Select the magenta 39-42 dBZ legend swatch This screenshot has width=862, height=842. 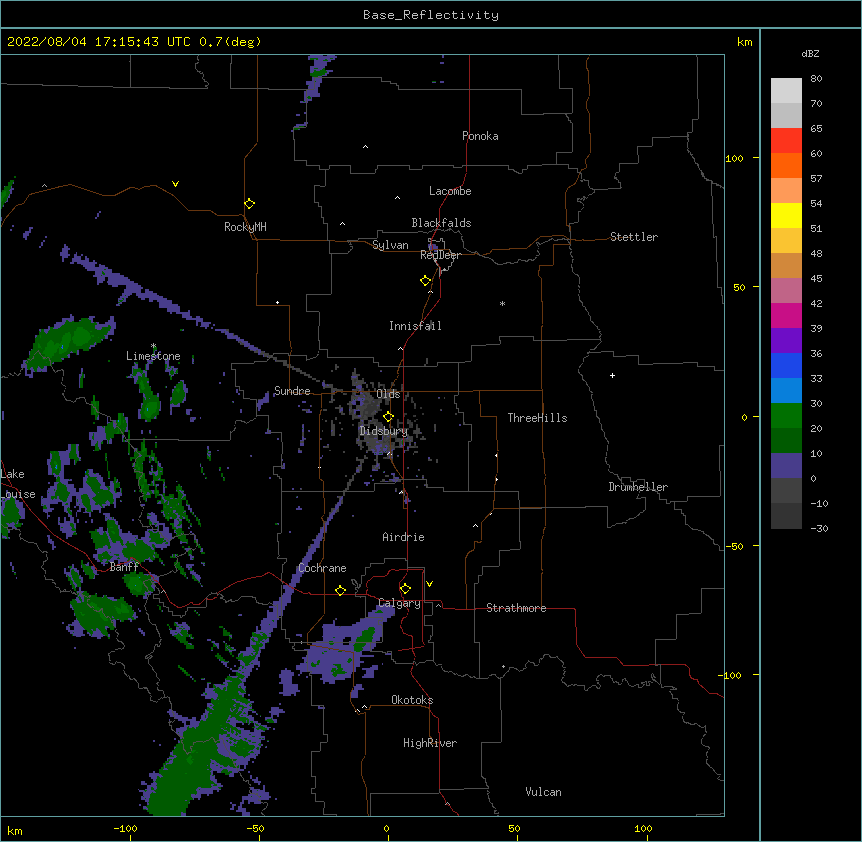click(786, 315)
